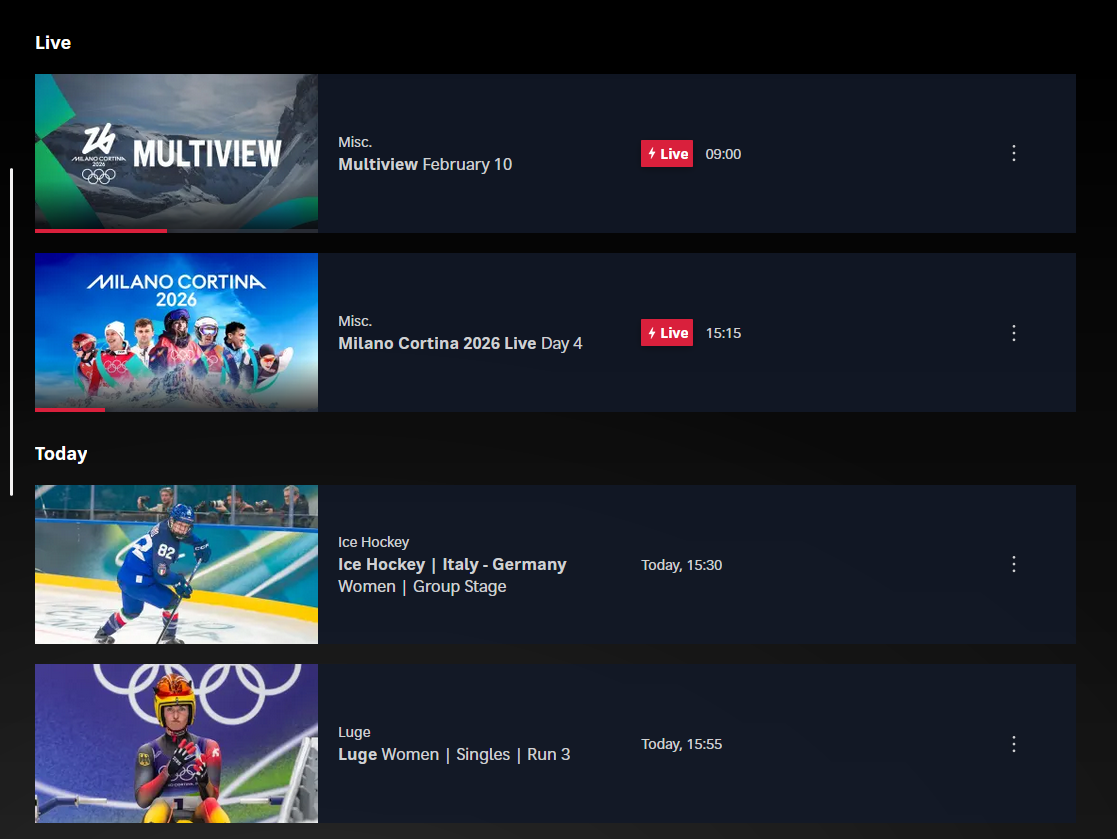
Task: Open more options for Luge Women Singles
Action: [1014, 744]
